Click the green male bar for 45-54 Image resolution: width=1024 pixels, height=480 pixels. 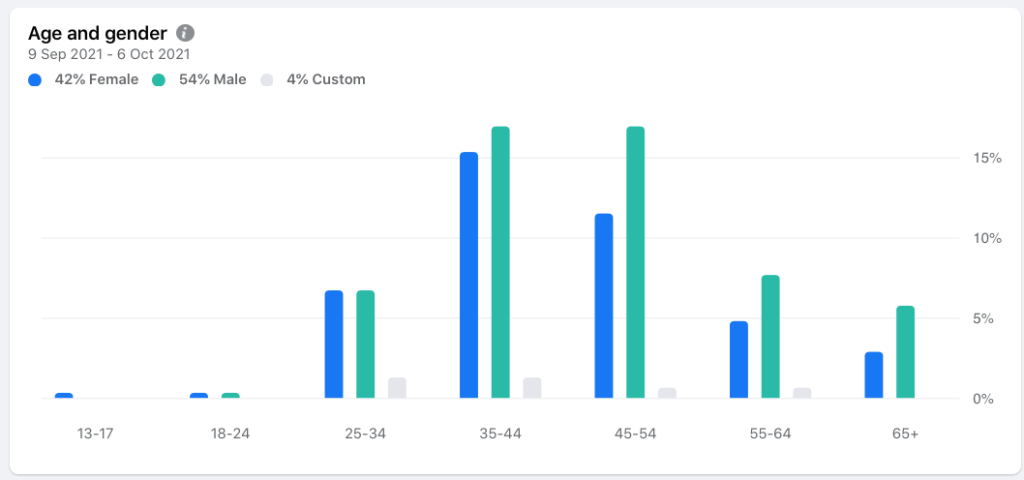[x=635, y=262]
